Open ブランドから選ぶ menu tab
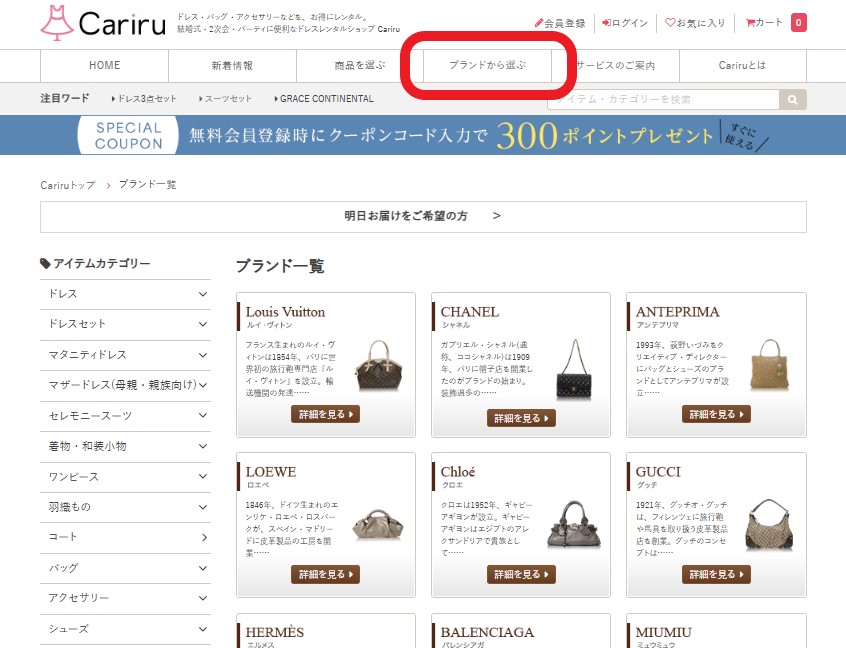846x648 pixels. point(488,66)
